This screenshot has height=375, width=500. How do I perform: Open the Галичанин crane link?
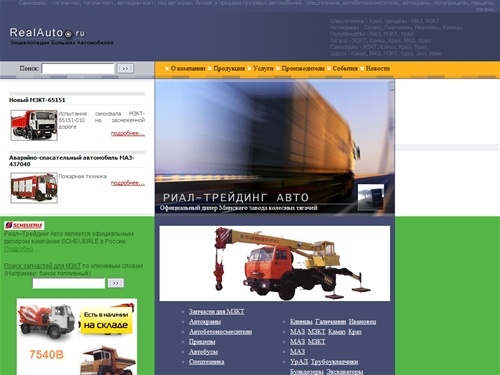331,322
